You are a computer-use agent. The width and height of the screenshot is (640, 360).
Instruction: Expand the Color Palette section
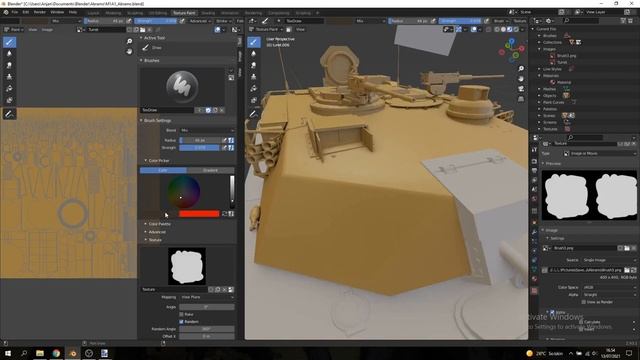[146, 224]
